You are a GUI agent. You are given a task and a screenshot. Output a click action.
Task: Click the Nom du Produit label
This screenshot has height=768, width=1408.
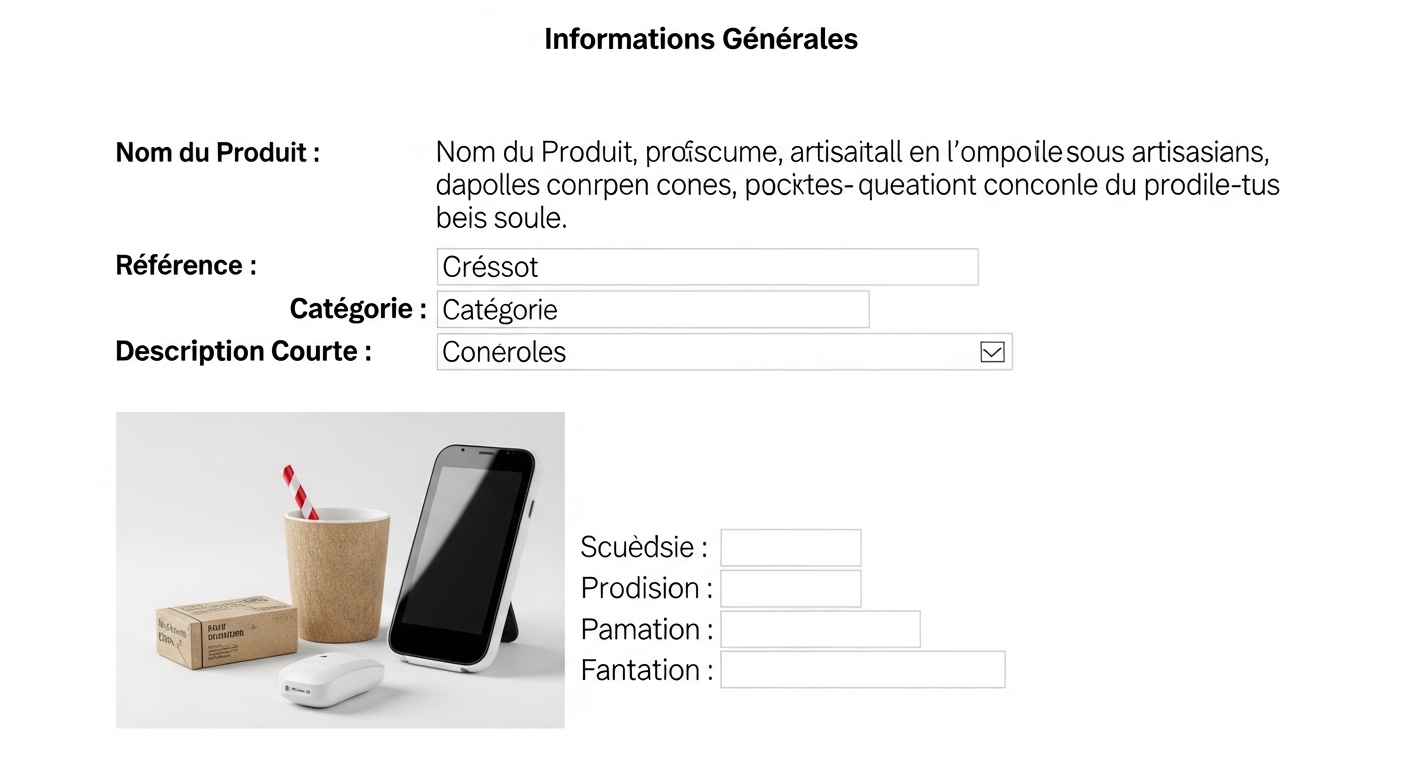[218, 153]
